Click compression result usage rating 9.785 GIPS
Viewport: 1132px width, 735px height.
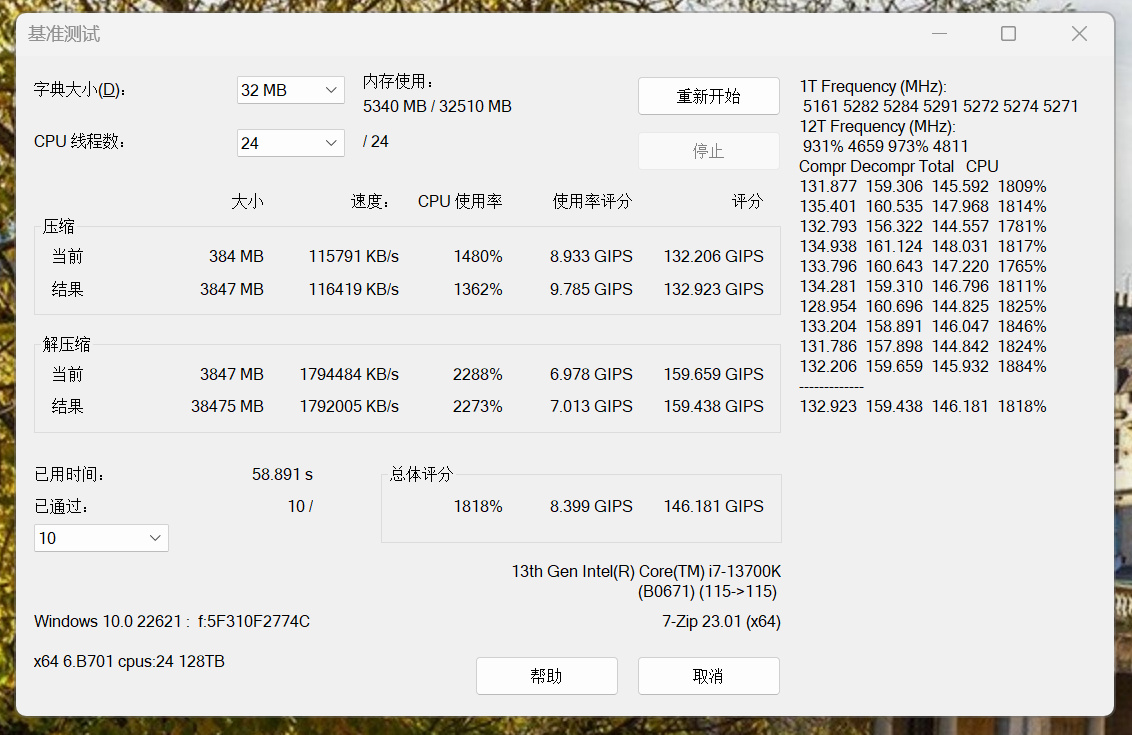pos(591,290)
